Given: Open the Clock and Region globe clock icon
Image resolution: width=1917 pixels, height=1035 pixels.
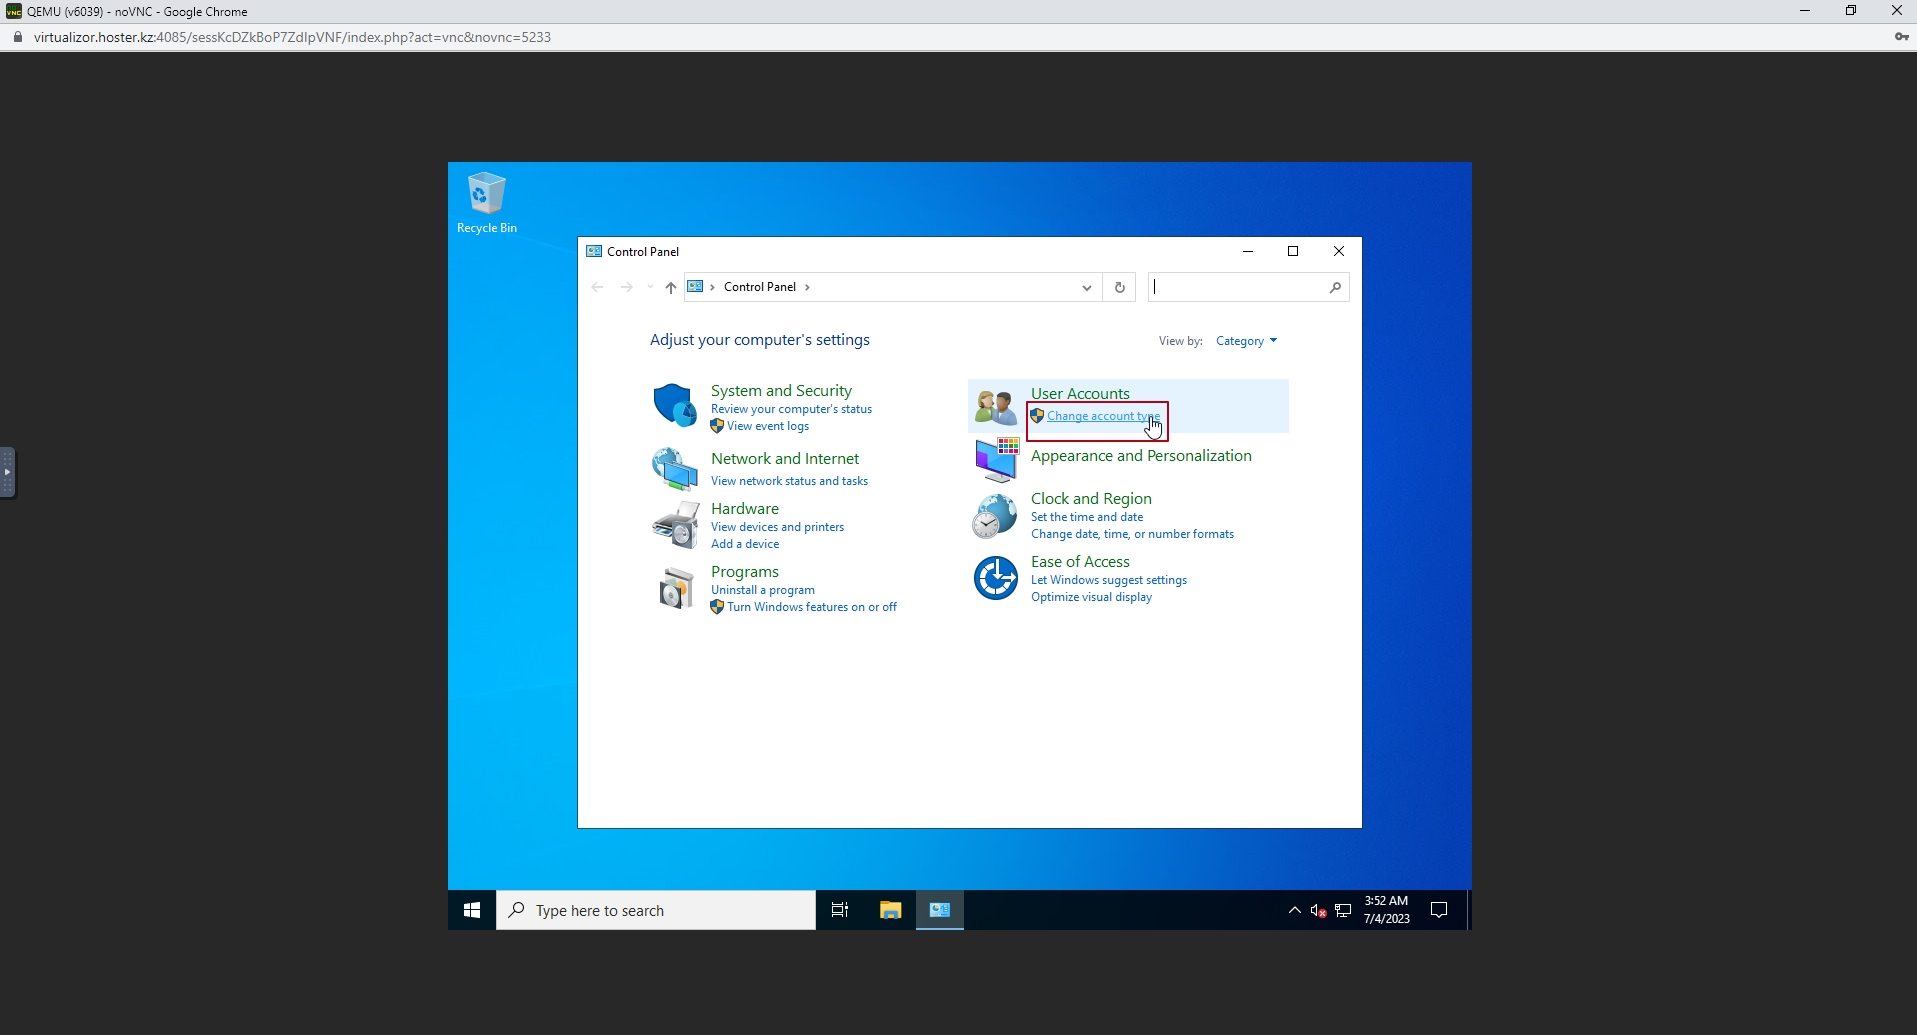Looking at the screenshot, I should (x=995, y=516).
